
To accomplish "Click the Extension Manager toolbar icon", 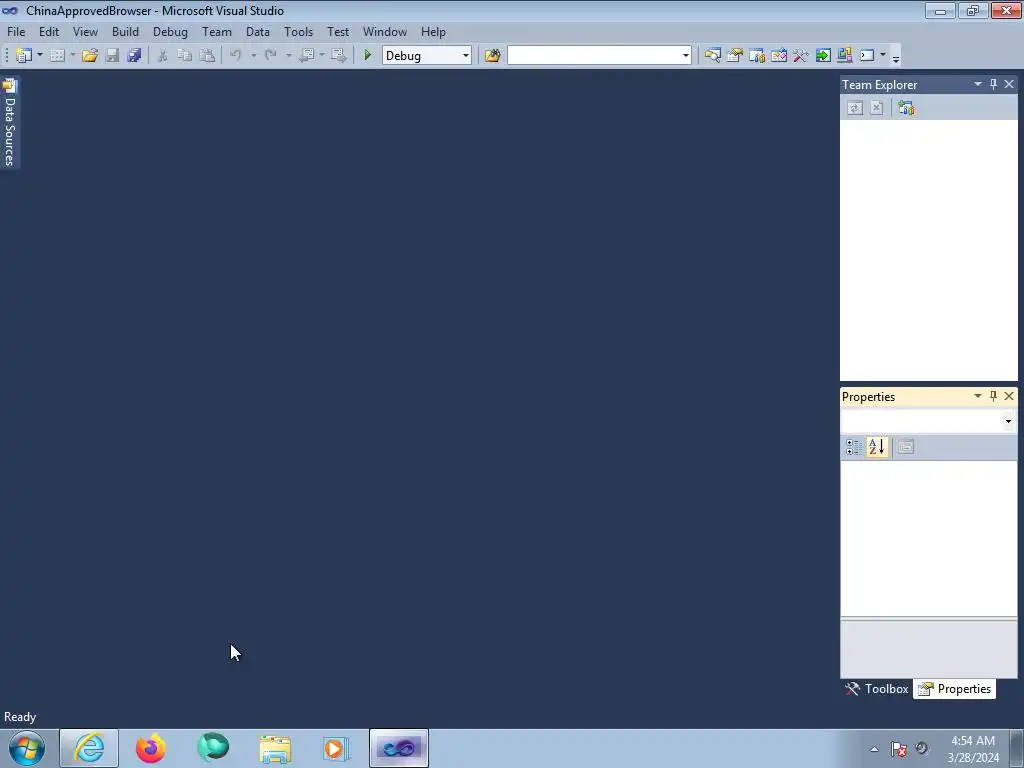I will click(844, 56).
